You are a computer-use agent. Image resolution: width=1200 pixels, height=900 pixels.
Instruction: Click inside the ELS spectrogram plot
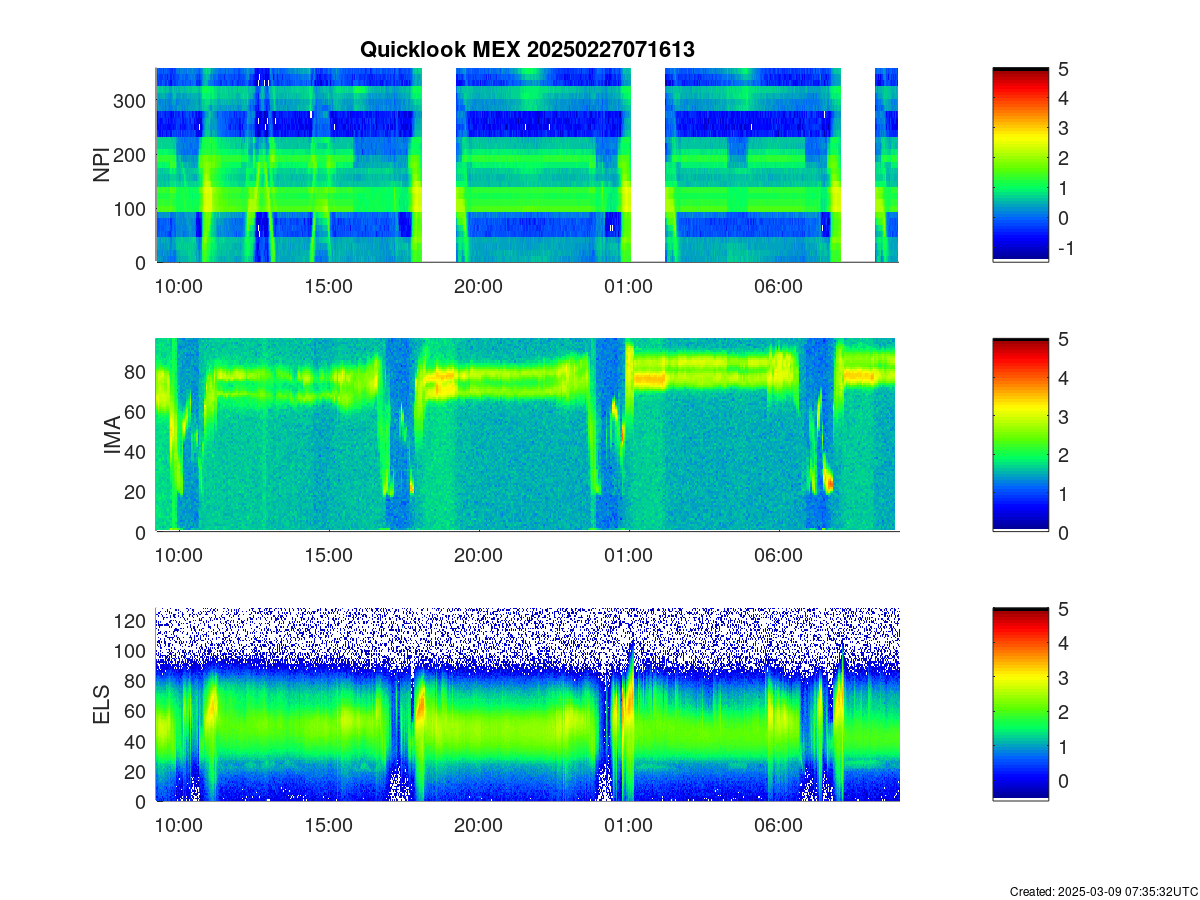527,704
